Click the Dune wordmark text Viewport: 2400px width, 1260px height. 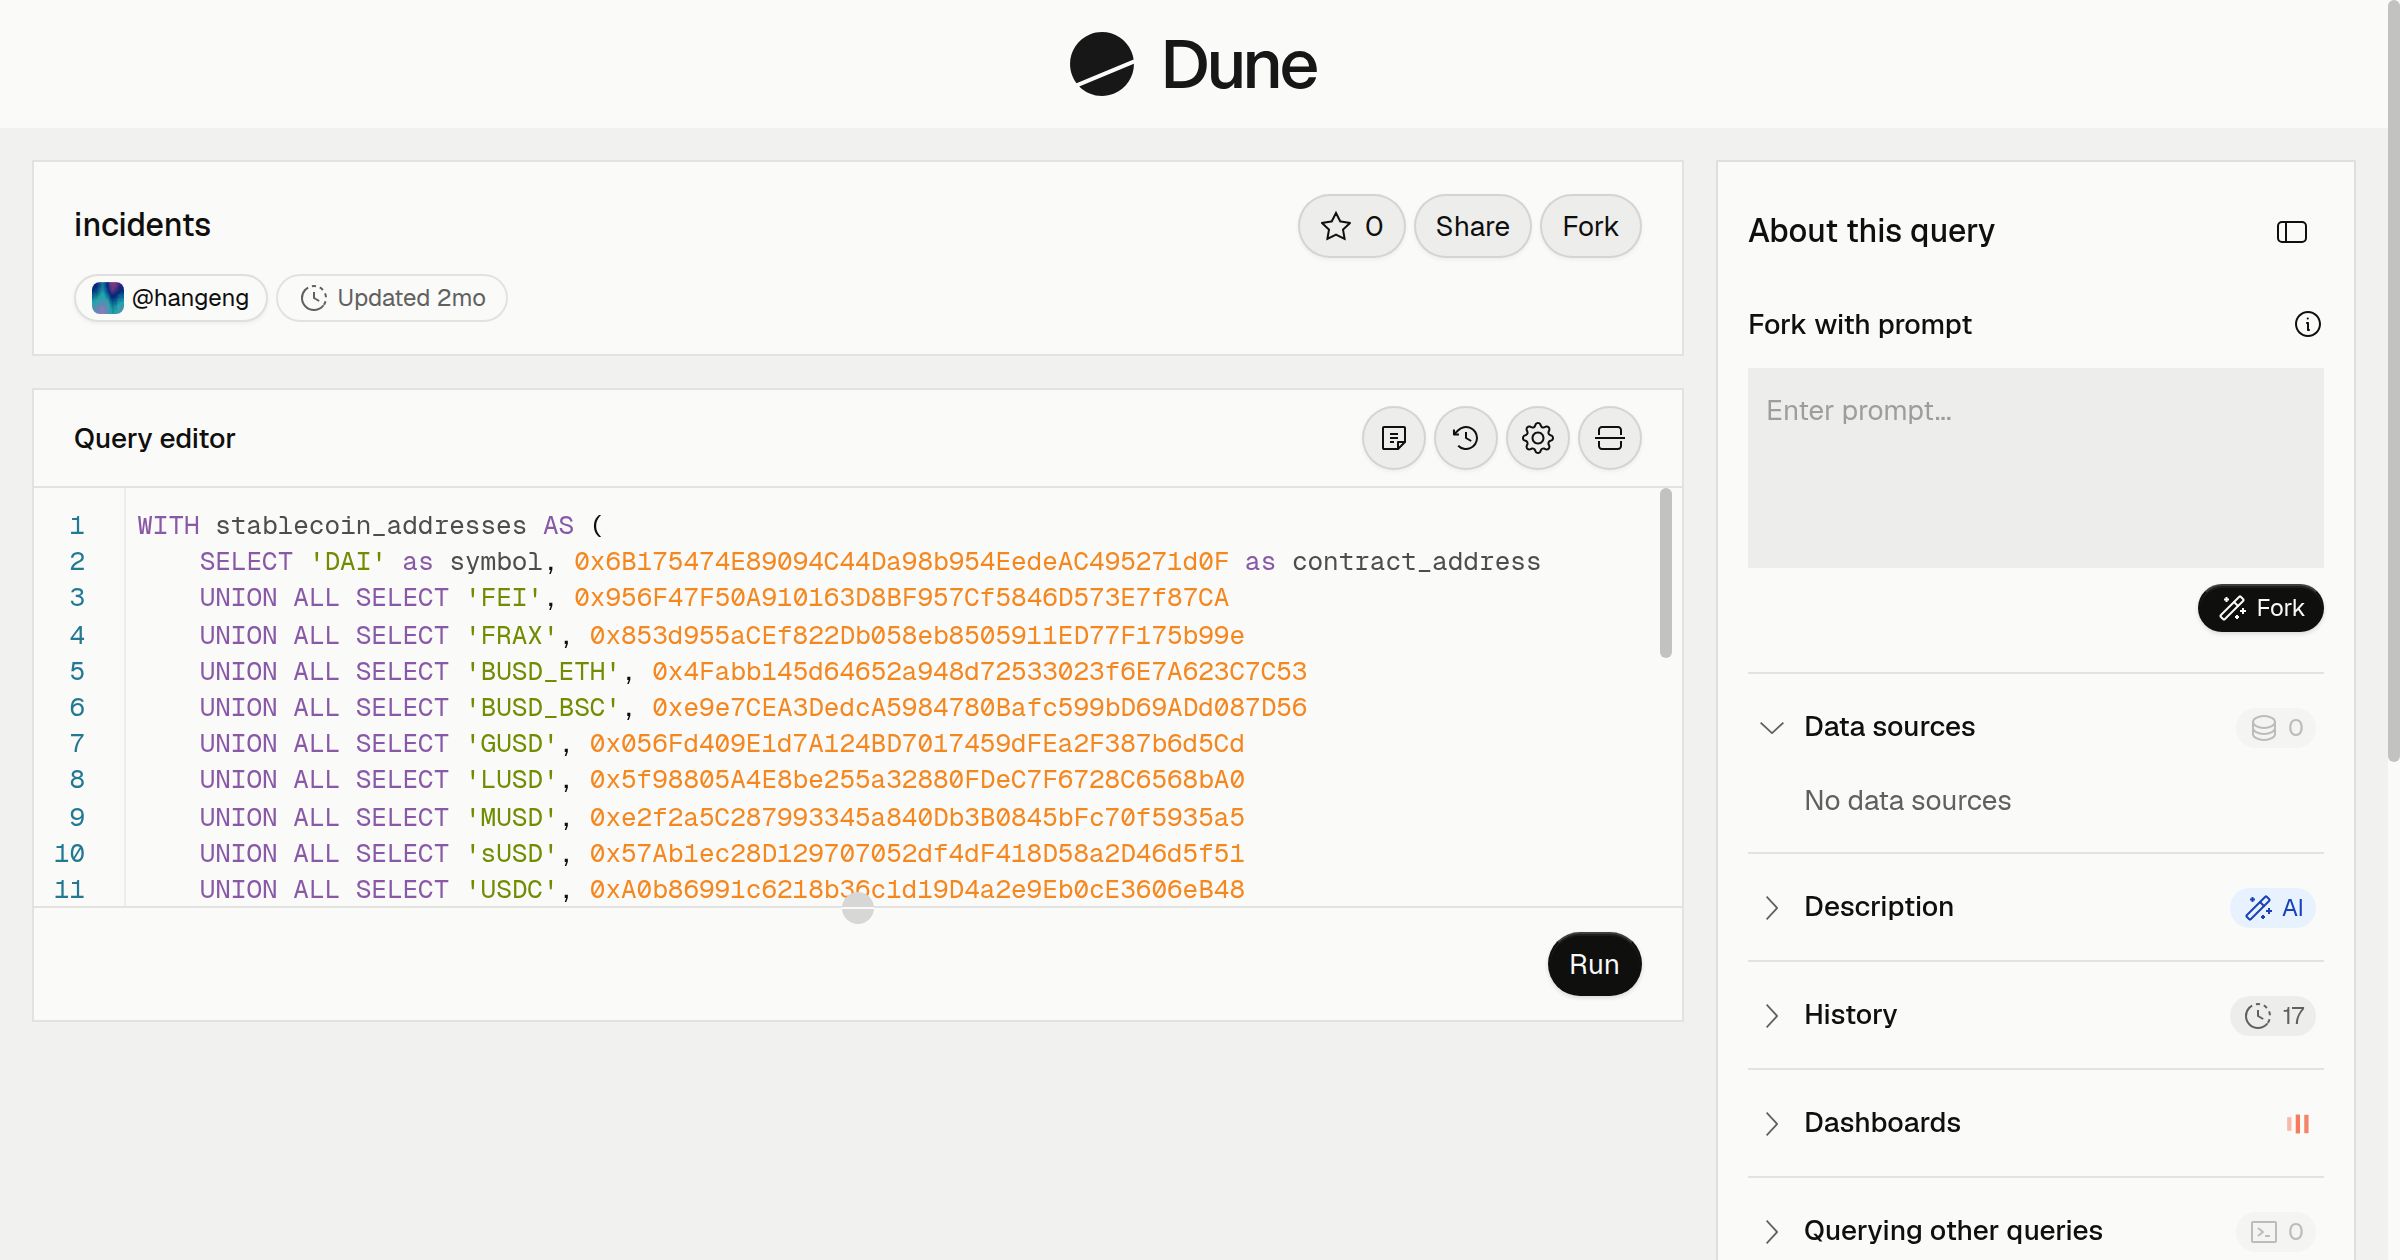point(1239,65)
